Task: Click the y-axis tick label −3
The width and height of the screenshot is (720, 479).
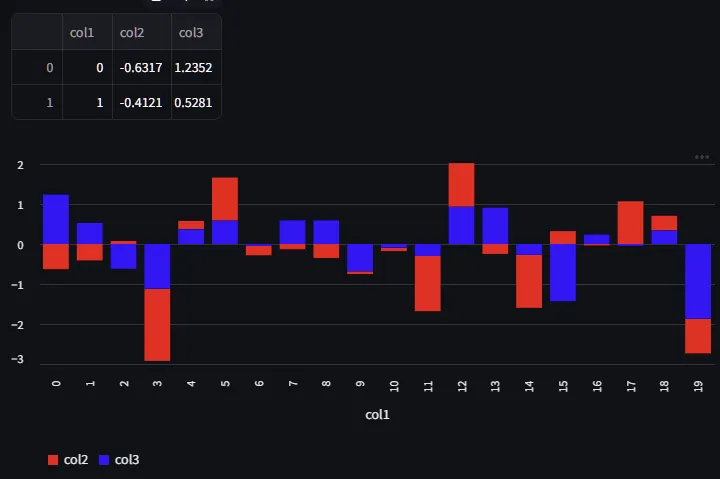Action: pos(17,359)
